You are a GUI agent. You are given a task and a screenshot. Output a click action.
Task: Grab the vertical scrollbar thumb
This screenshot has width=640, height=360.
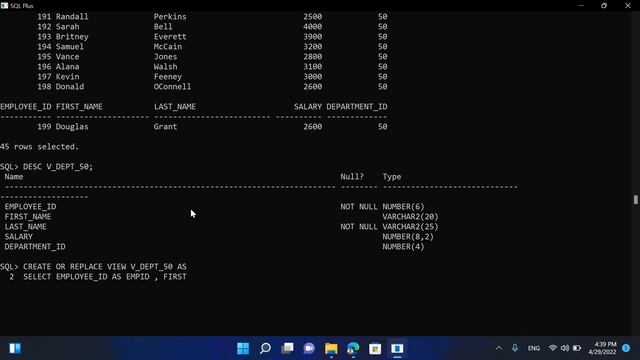636,200
